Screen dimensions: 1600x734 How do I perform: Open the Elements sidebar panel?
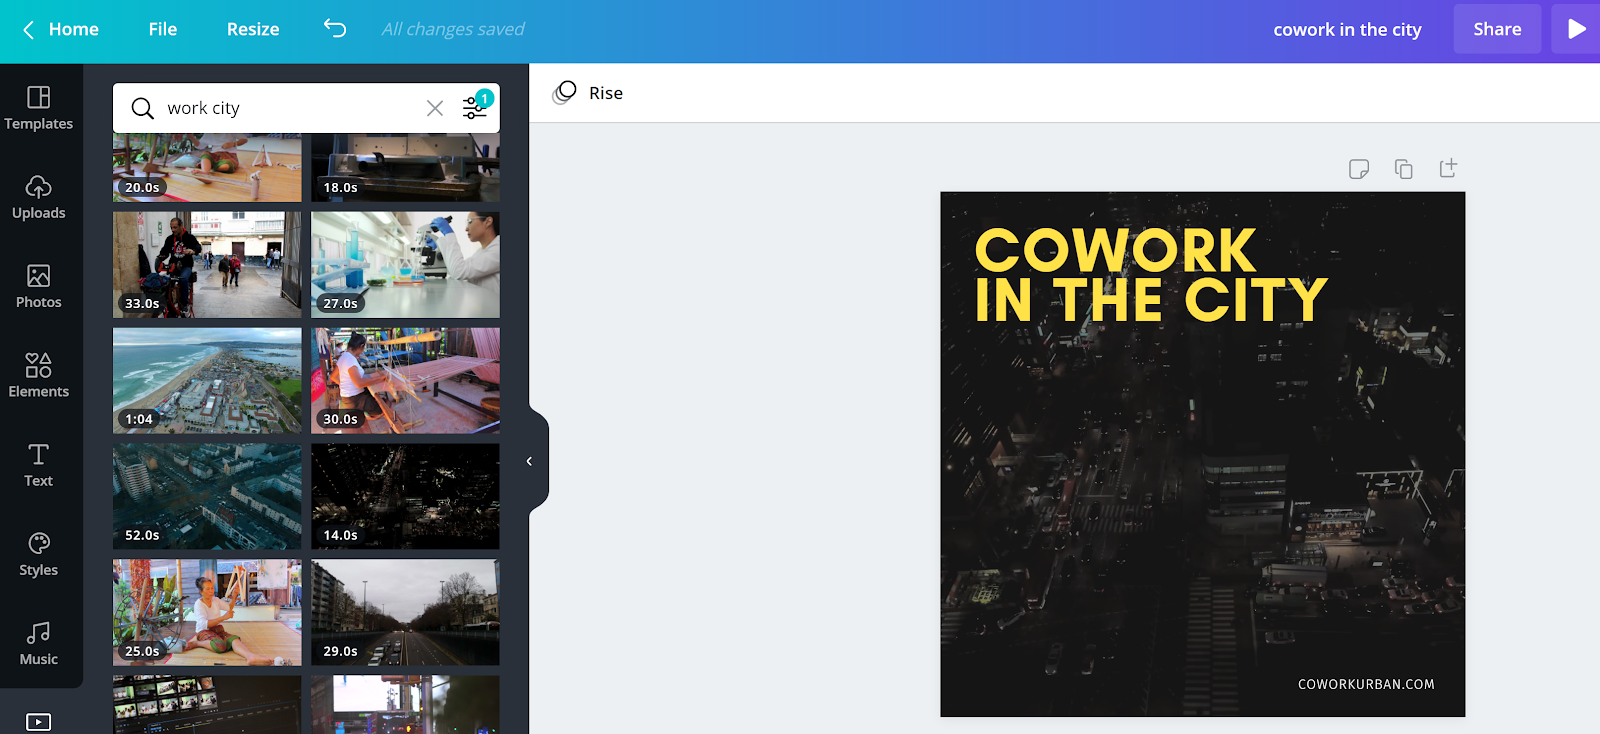(x=39, y=376)
